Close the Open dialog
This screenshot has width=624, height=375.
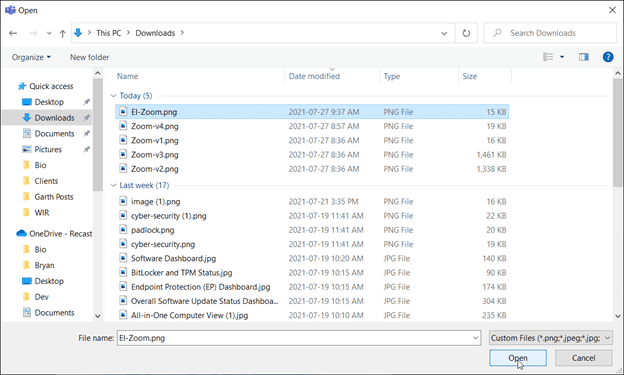(612, 10)
